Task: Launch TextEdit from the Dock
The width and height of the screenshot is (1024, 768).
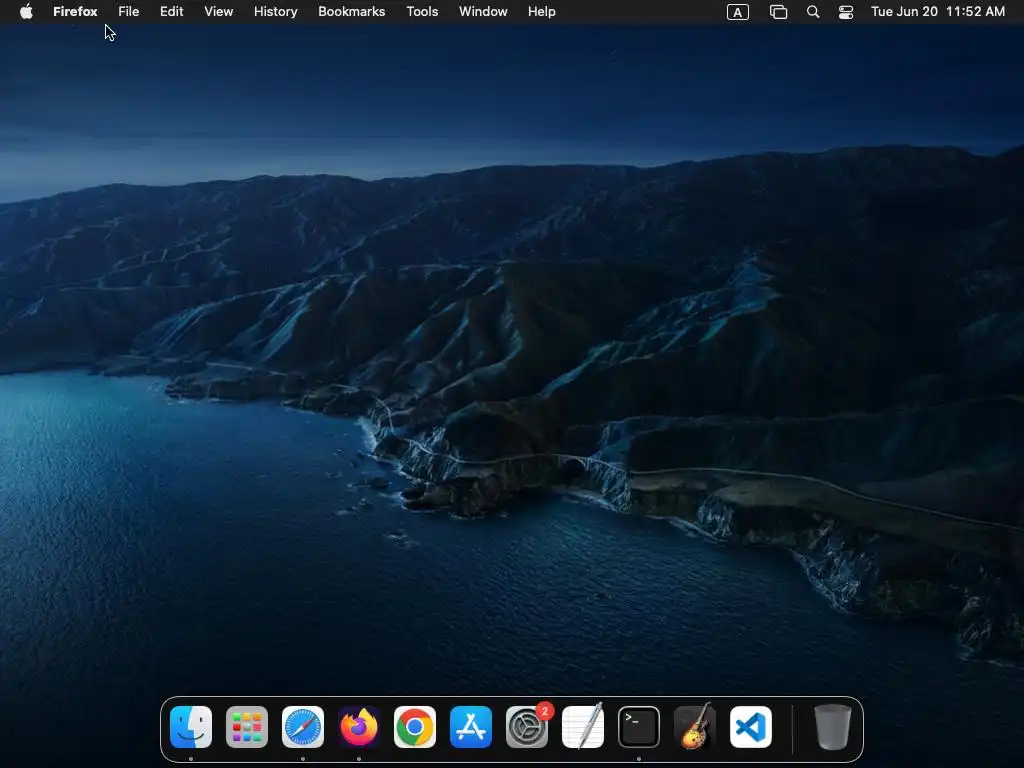Action: point(583,727)
